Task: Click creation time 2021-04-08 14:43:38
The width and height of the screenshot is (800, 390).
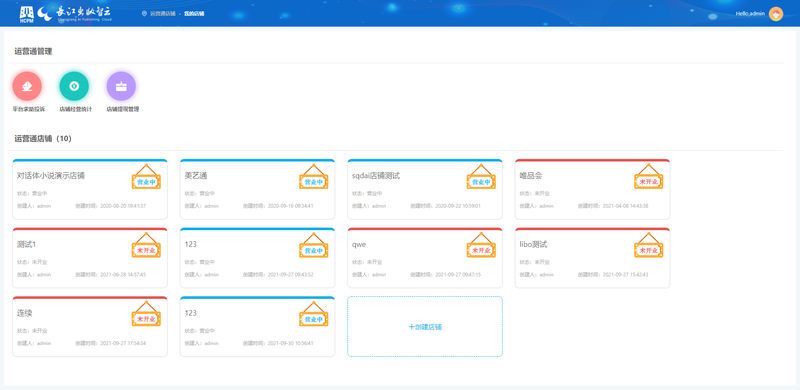Action: (626, 206)
